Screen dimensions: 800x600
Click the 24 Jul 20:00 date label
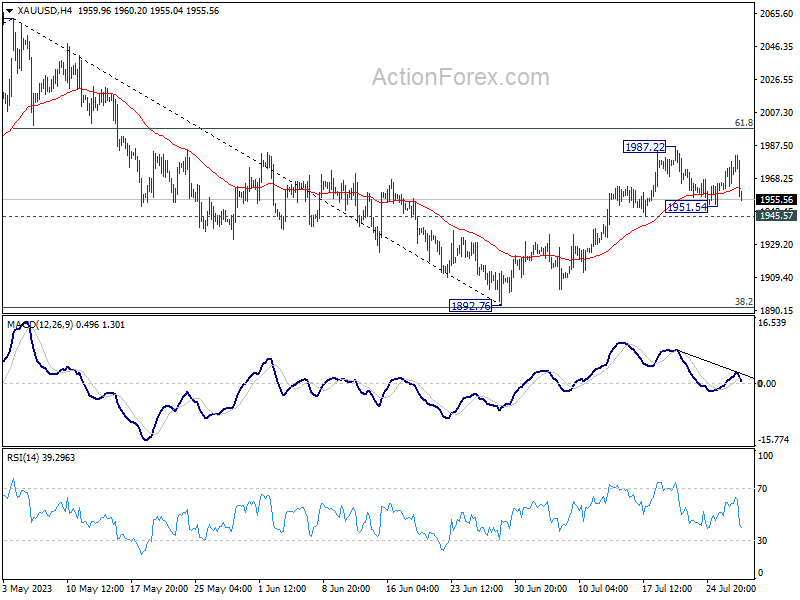pyautogui.click(x=731, y=589)
